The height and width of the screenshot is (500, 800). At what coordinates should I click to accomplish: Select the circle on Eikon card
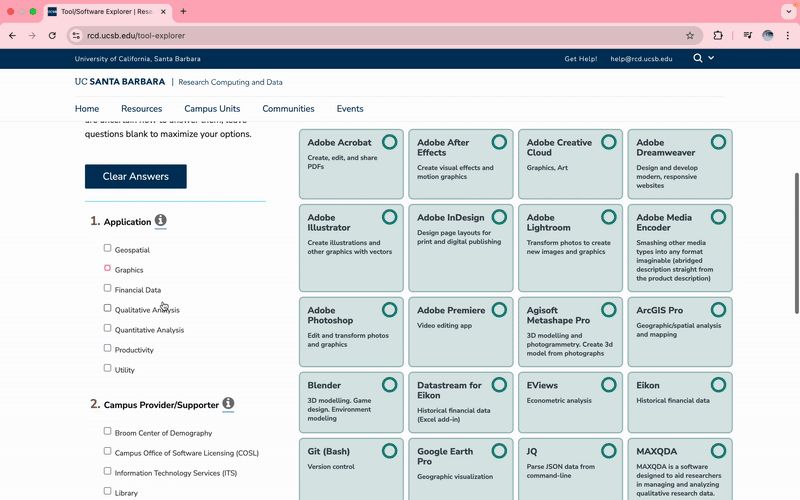(718, 385)
